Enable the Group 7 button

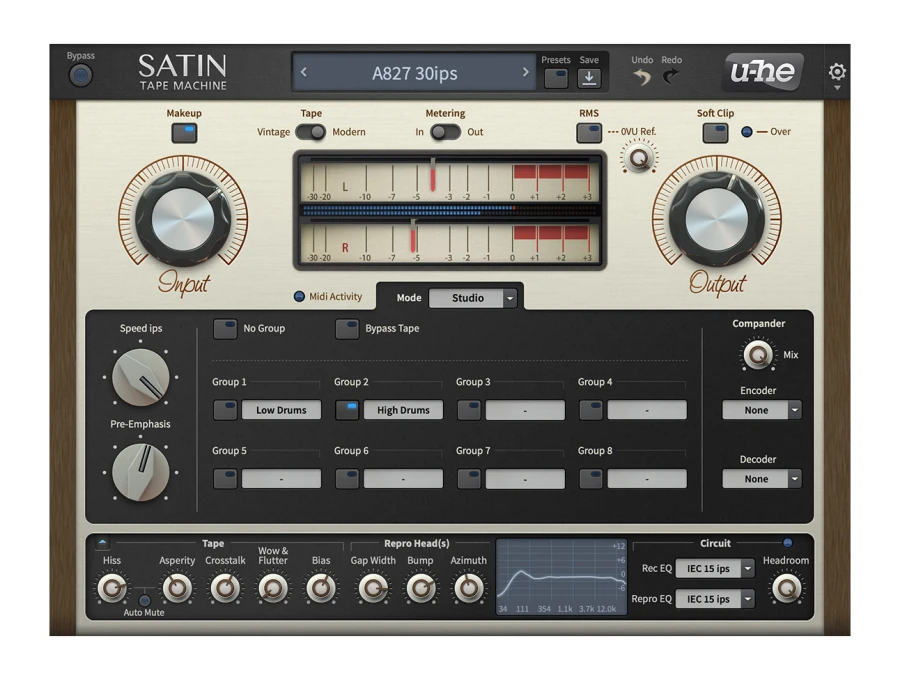pyautogui.click(x=469, y=479)
